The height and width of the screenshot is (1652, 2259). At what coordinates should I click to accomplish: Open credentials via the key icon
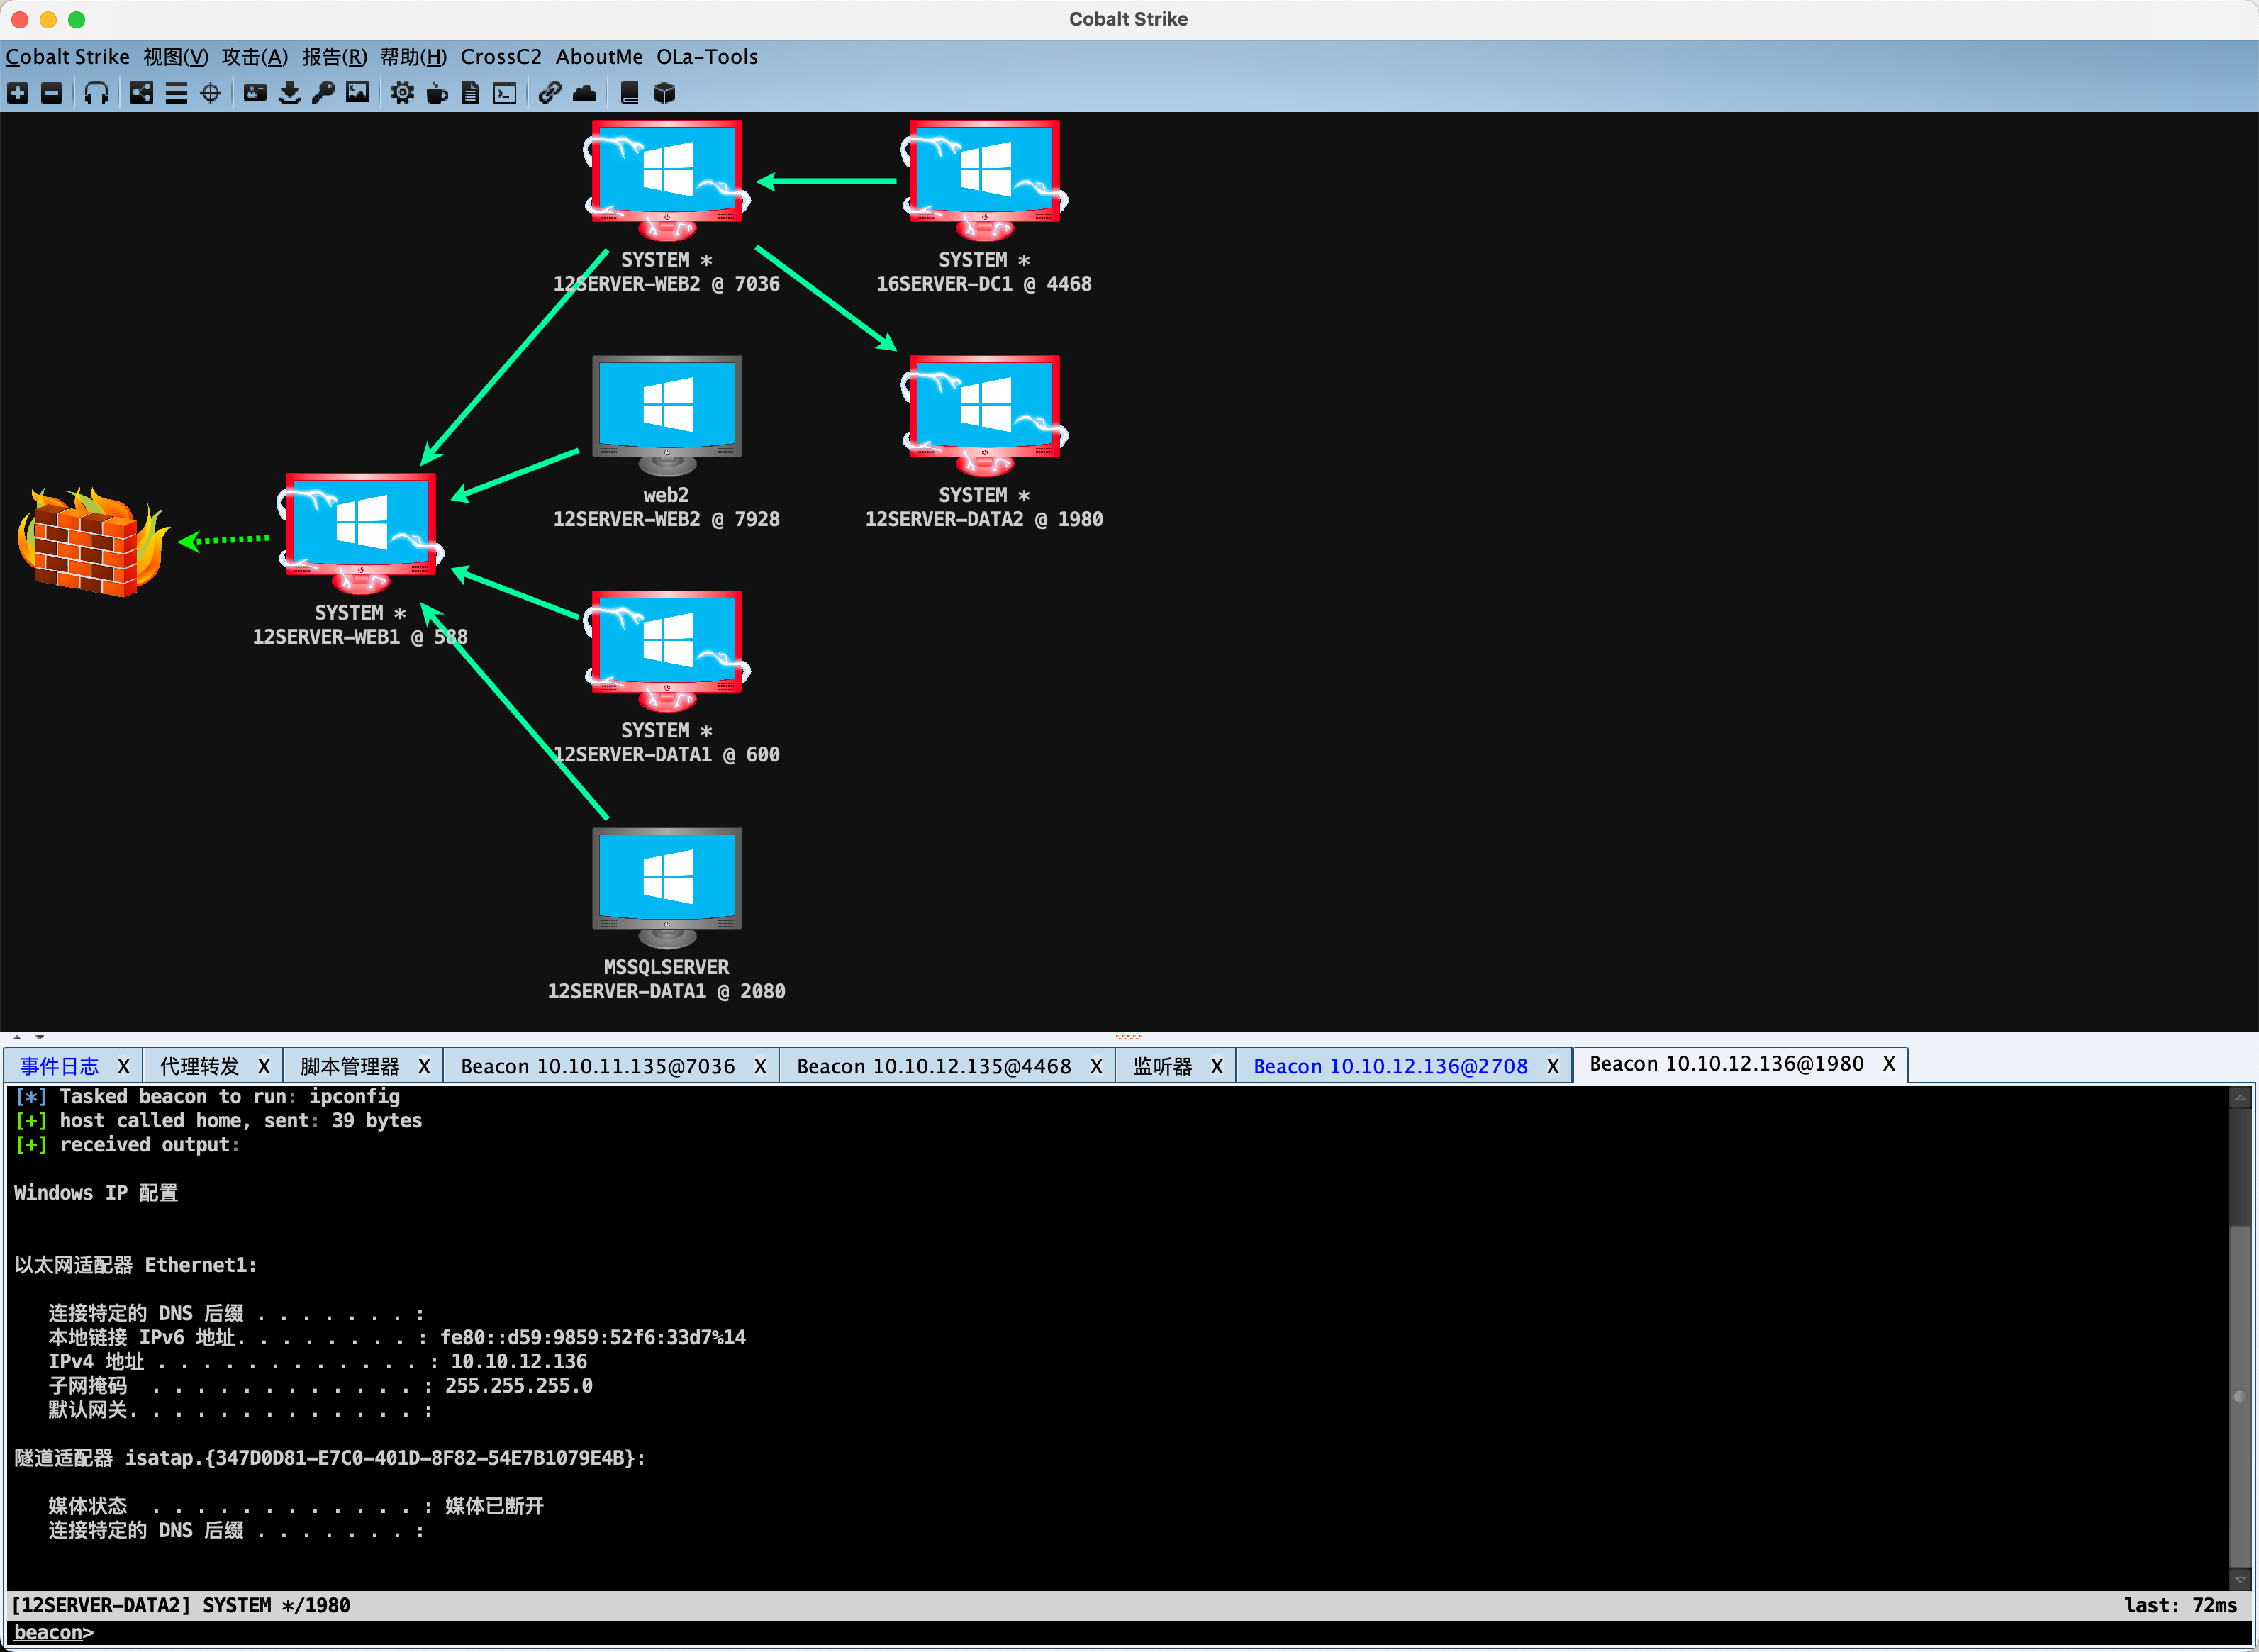point(322,93)
